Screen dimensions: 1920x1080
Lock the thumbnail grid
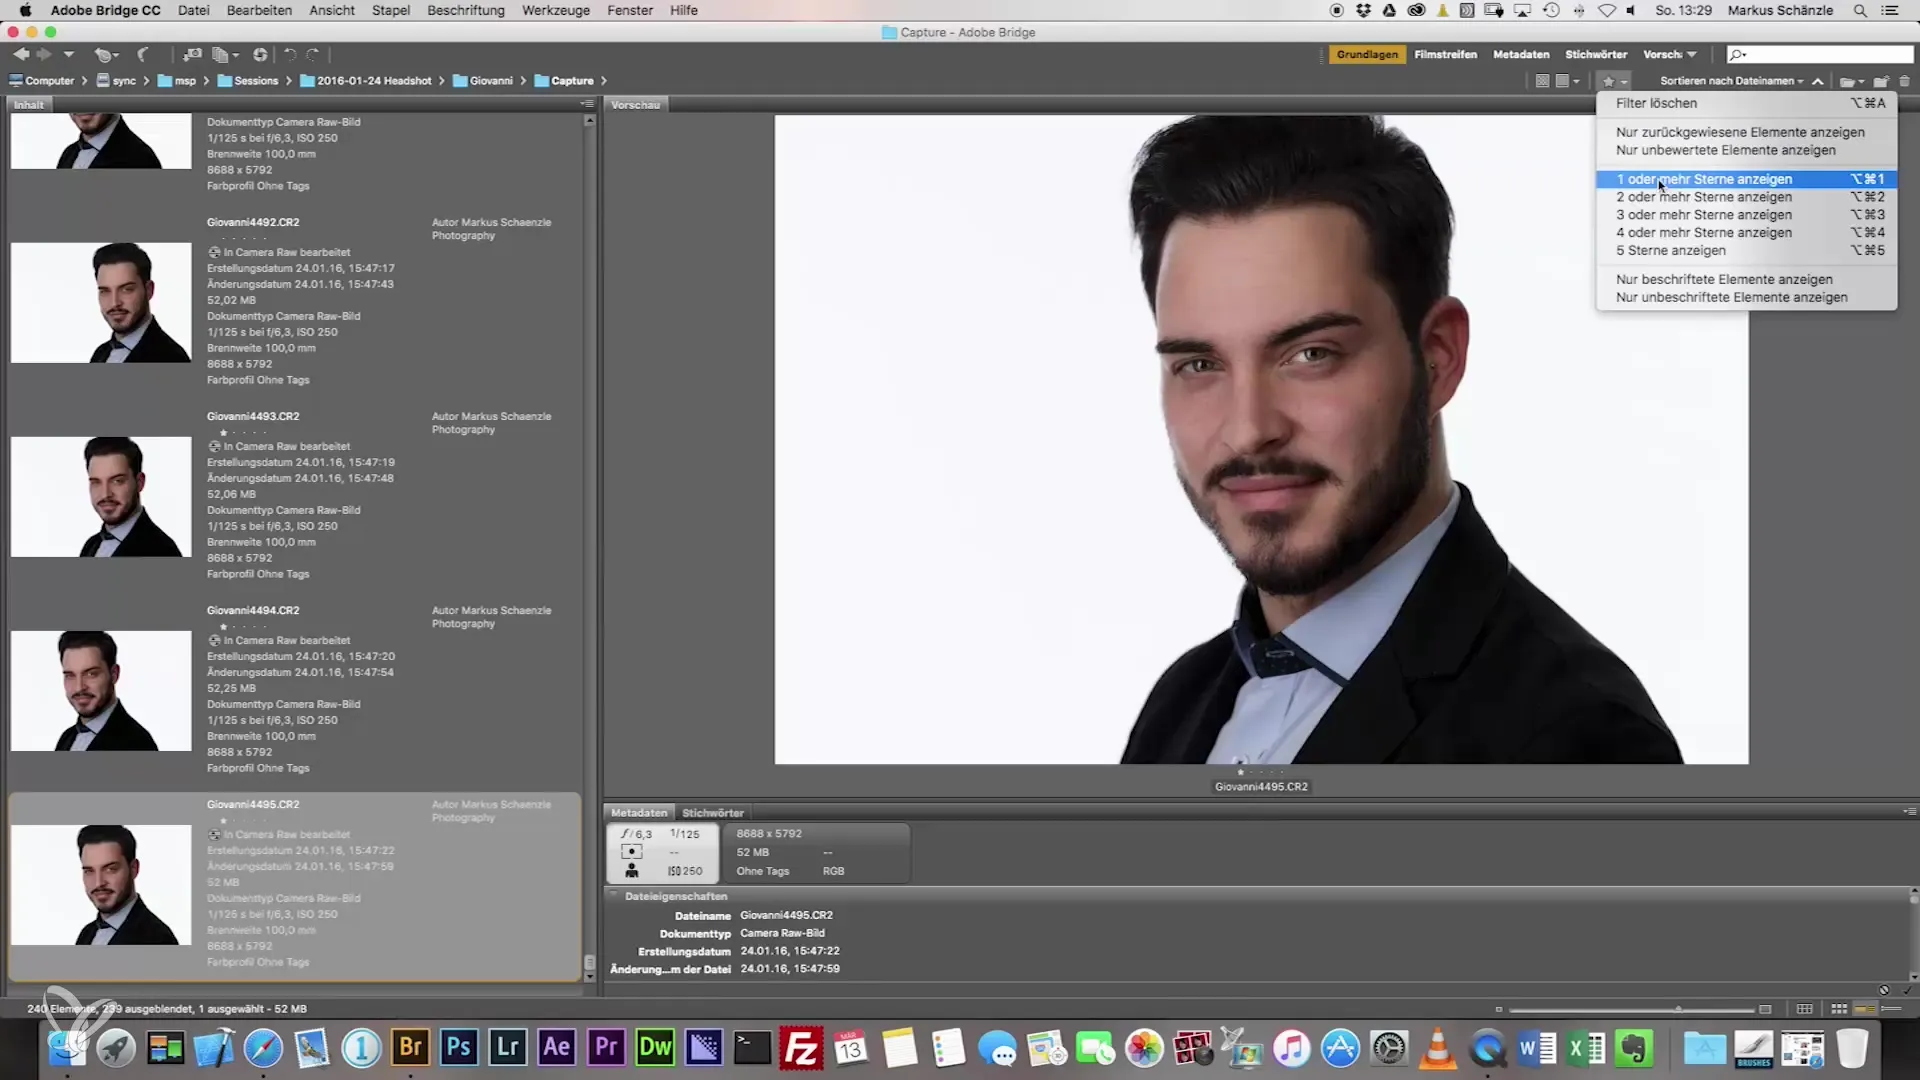[x=1804, y=1010]
